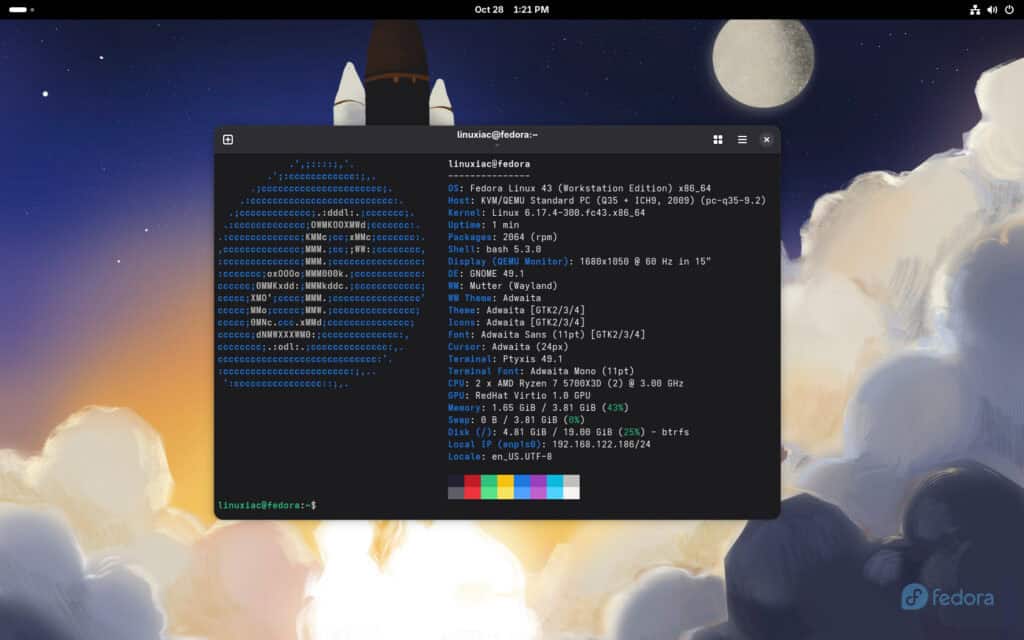Open a new terminal tab with the plus icon

point(228,139)
